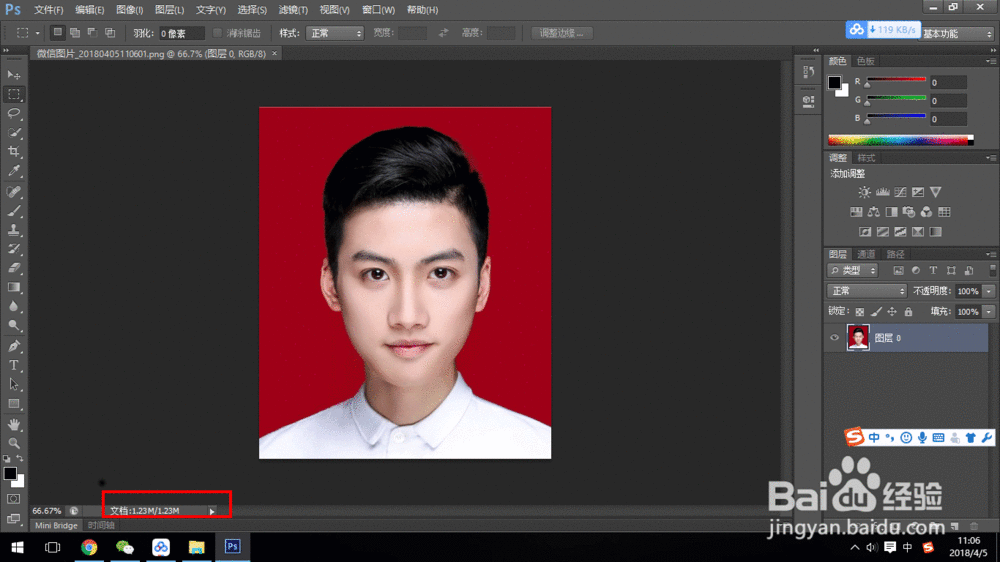
Task: Choose the Hand tool
Action: 14,423
